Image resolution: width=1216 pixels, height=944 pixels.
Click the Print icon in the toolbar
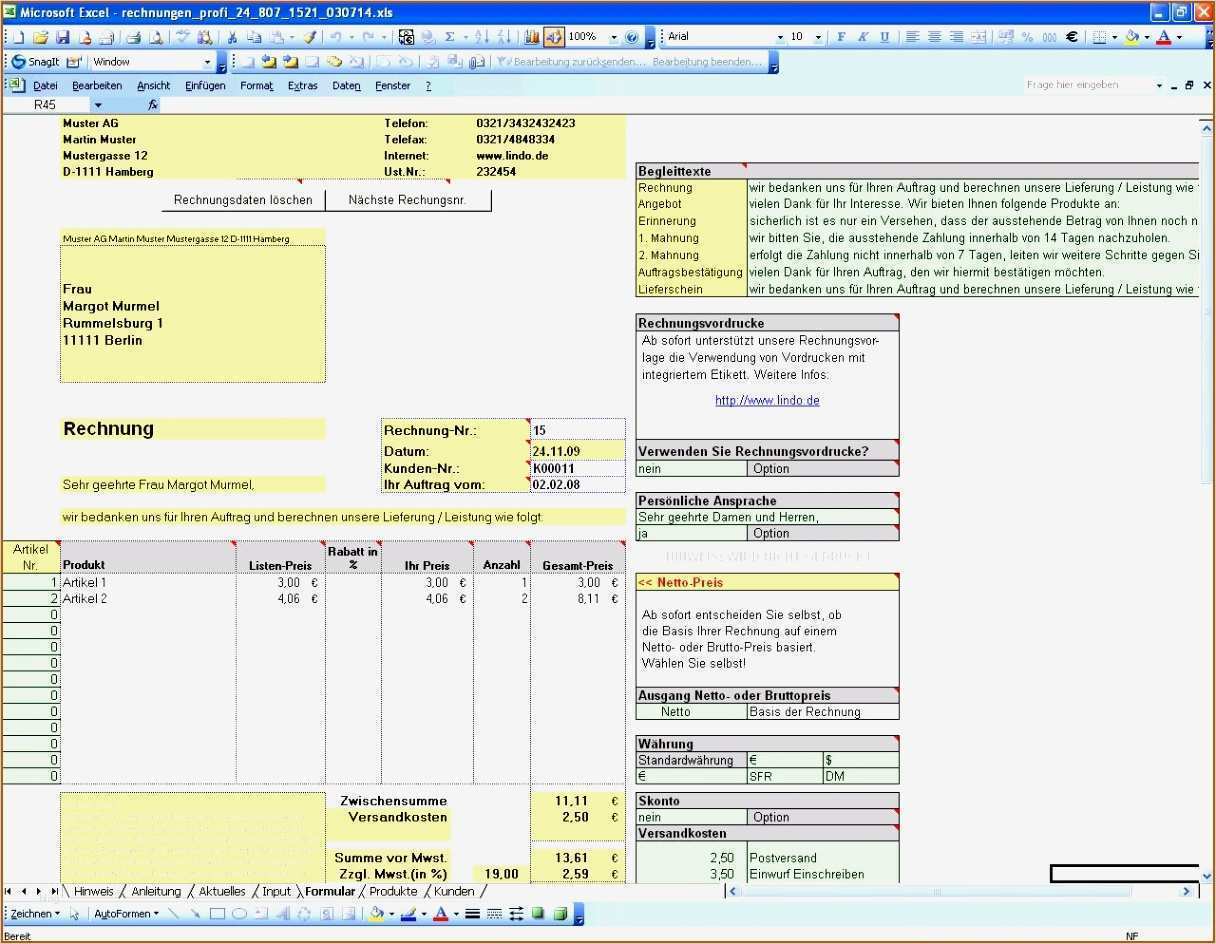[x=133, y=37]
